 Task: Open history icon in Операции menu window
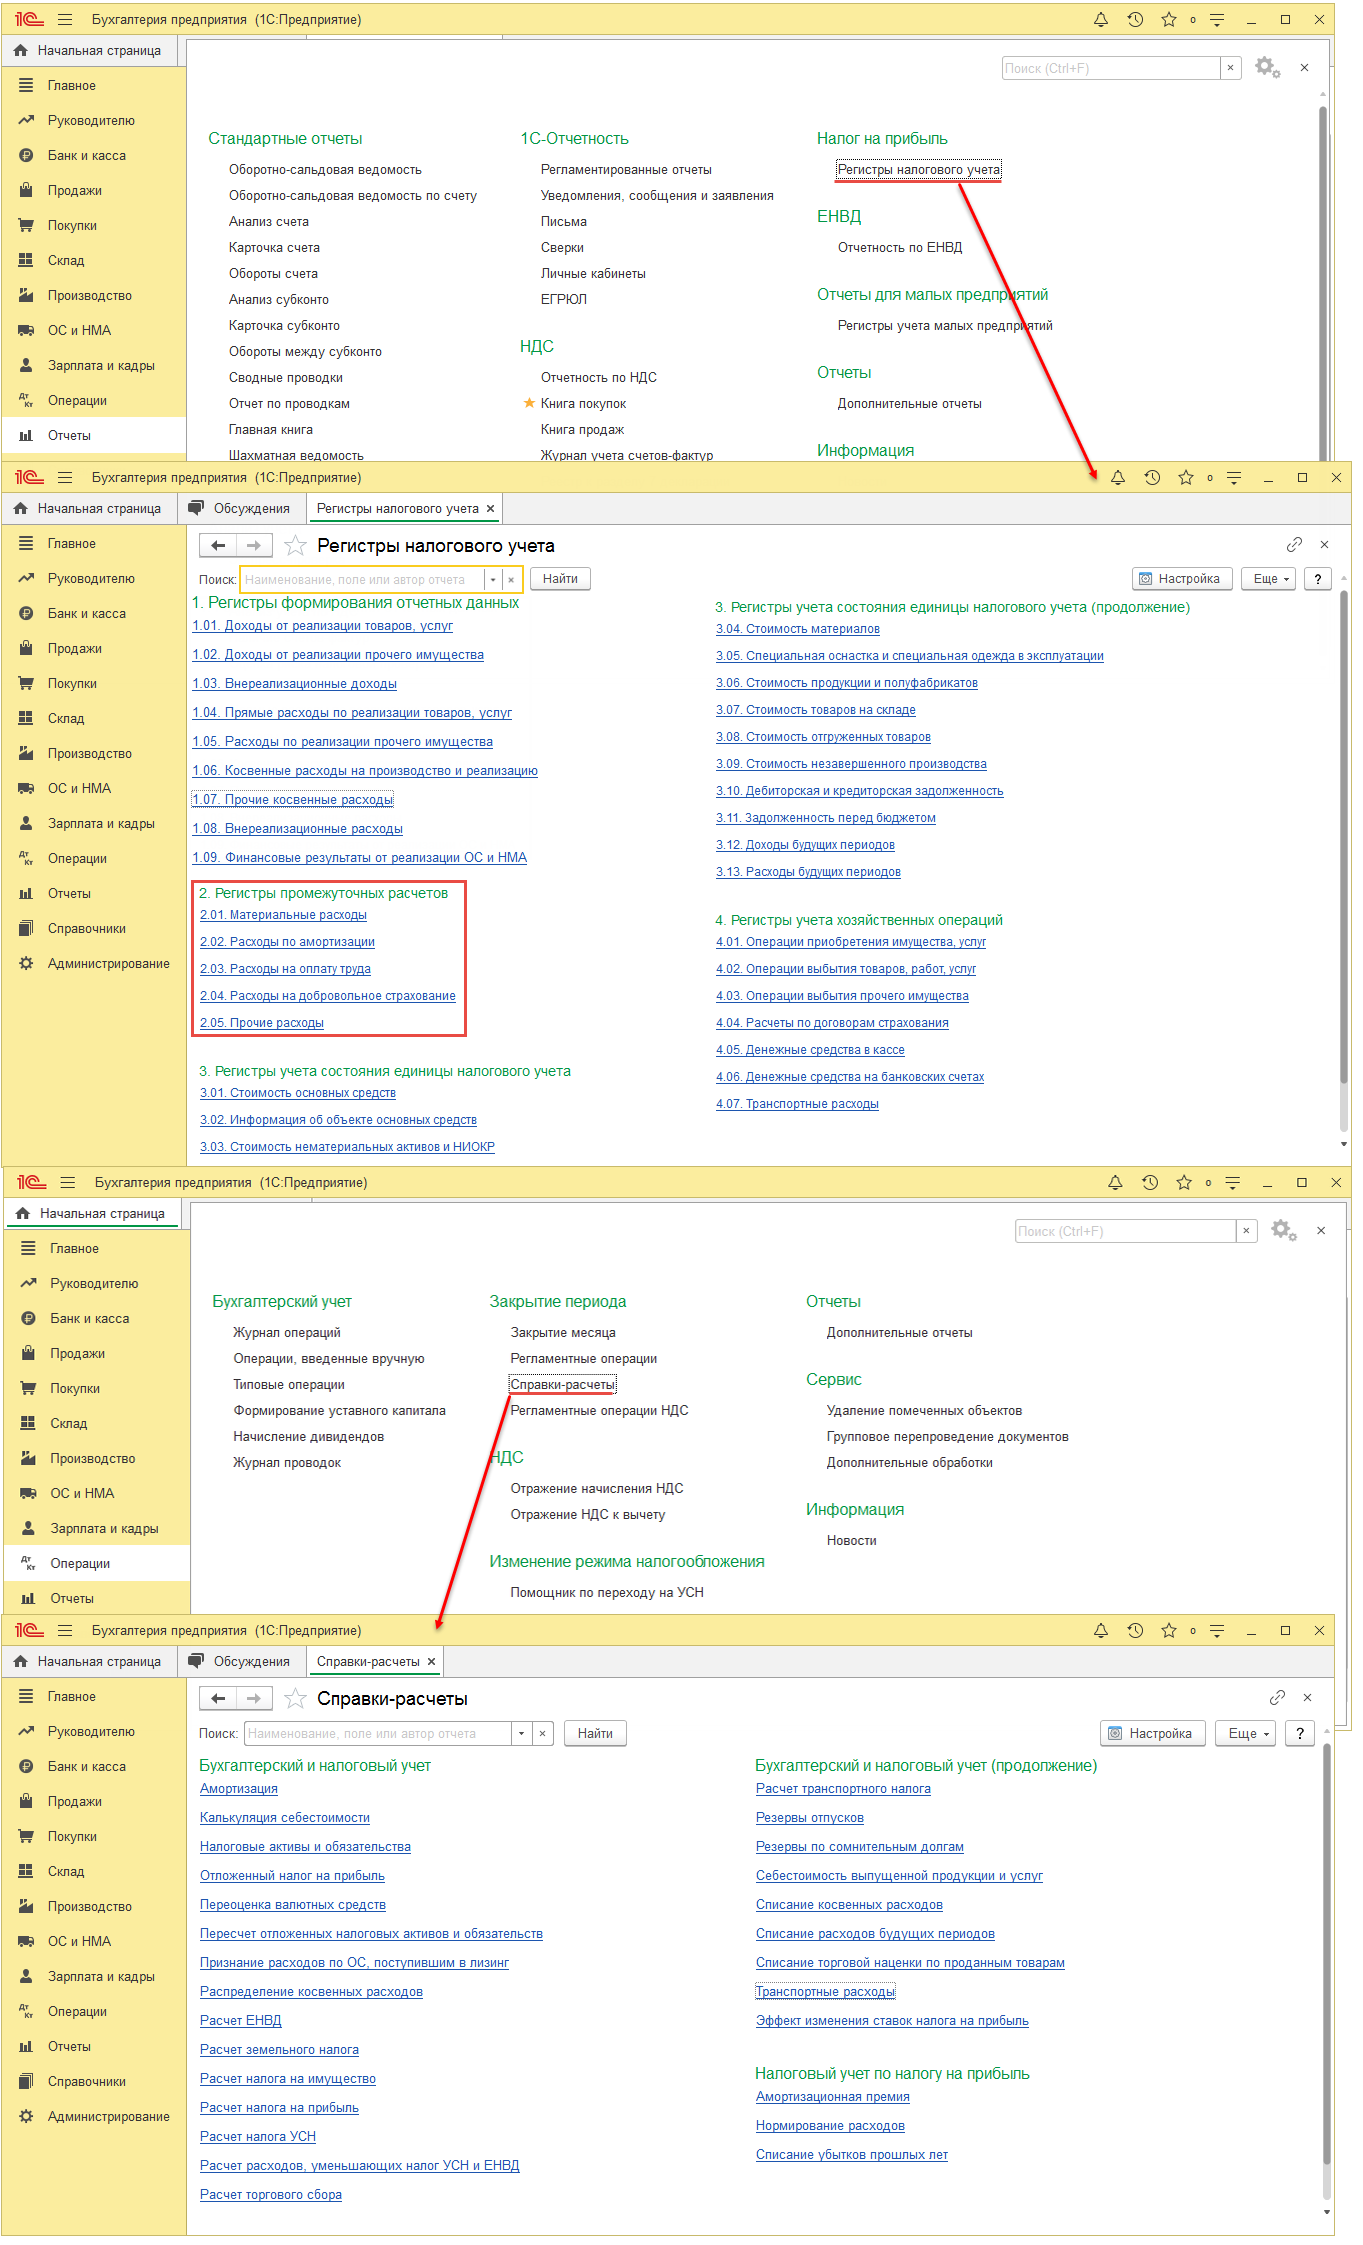click(1150, 1183)
